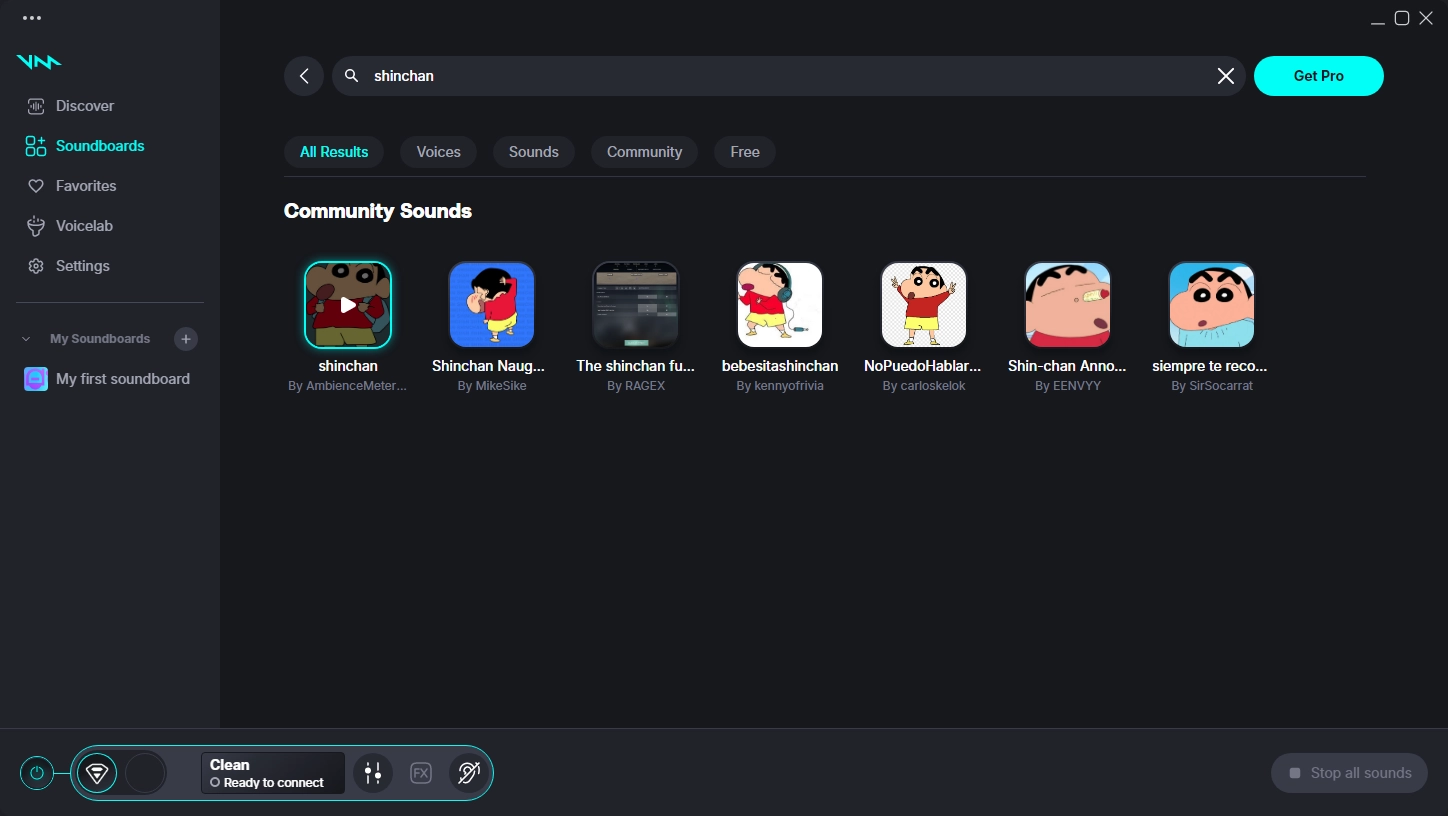The image size is (1448, 816).
Task: Clear the search text with X
Action: [1226, 76]
